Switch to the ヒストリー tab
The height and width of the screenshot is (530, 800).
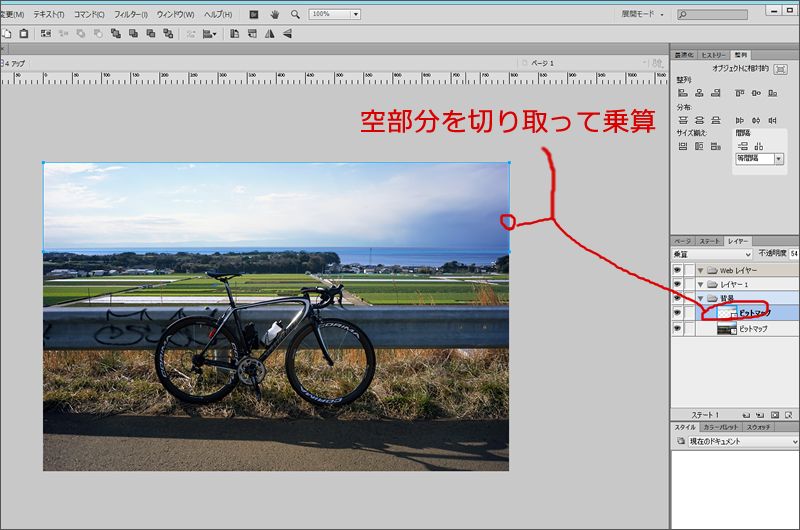(713, 55)
